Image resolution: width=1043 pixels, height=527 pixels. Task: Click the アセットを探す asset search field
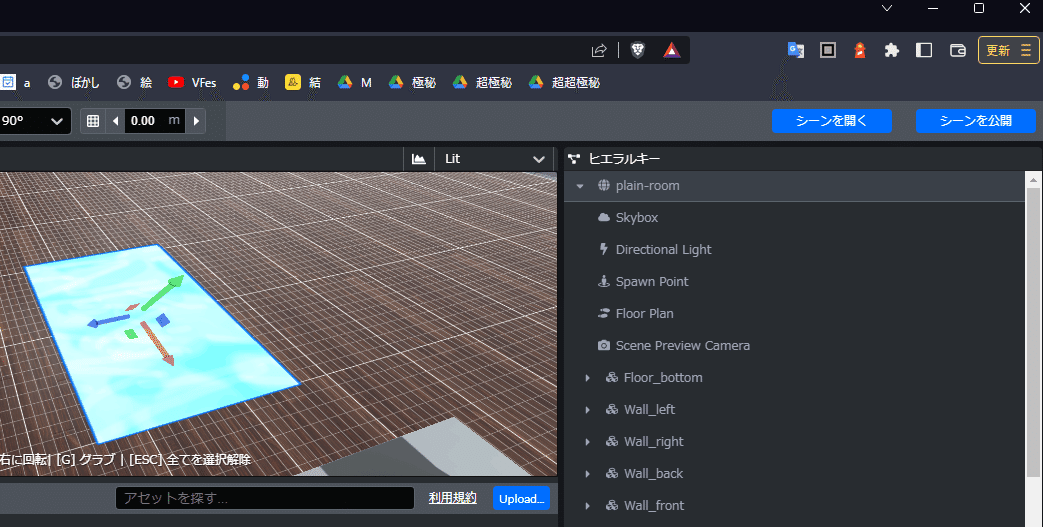(x=265, y=498)
